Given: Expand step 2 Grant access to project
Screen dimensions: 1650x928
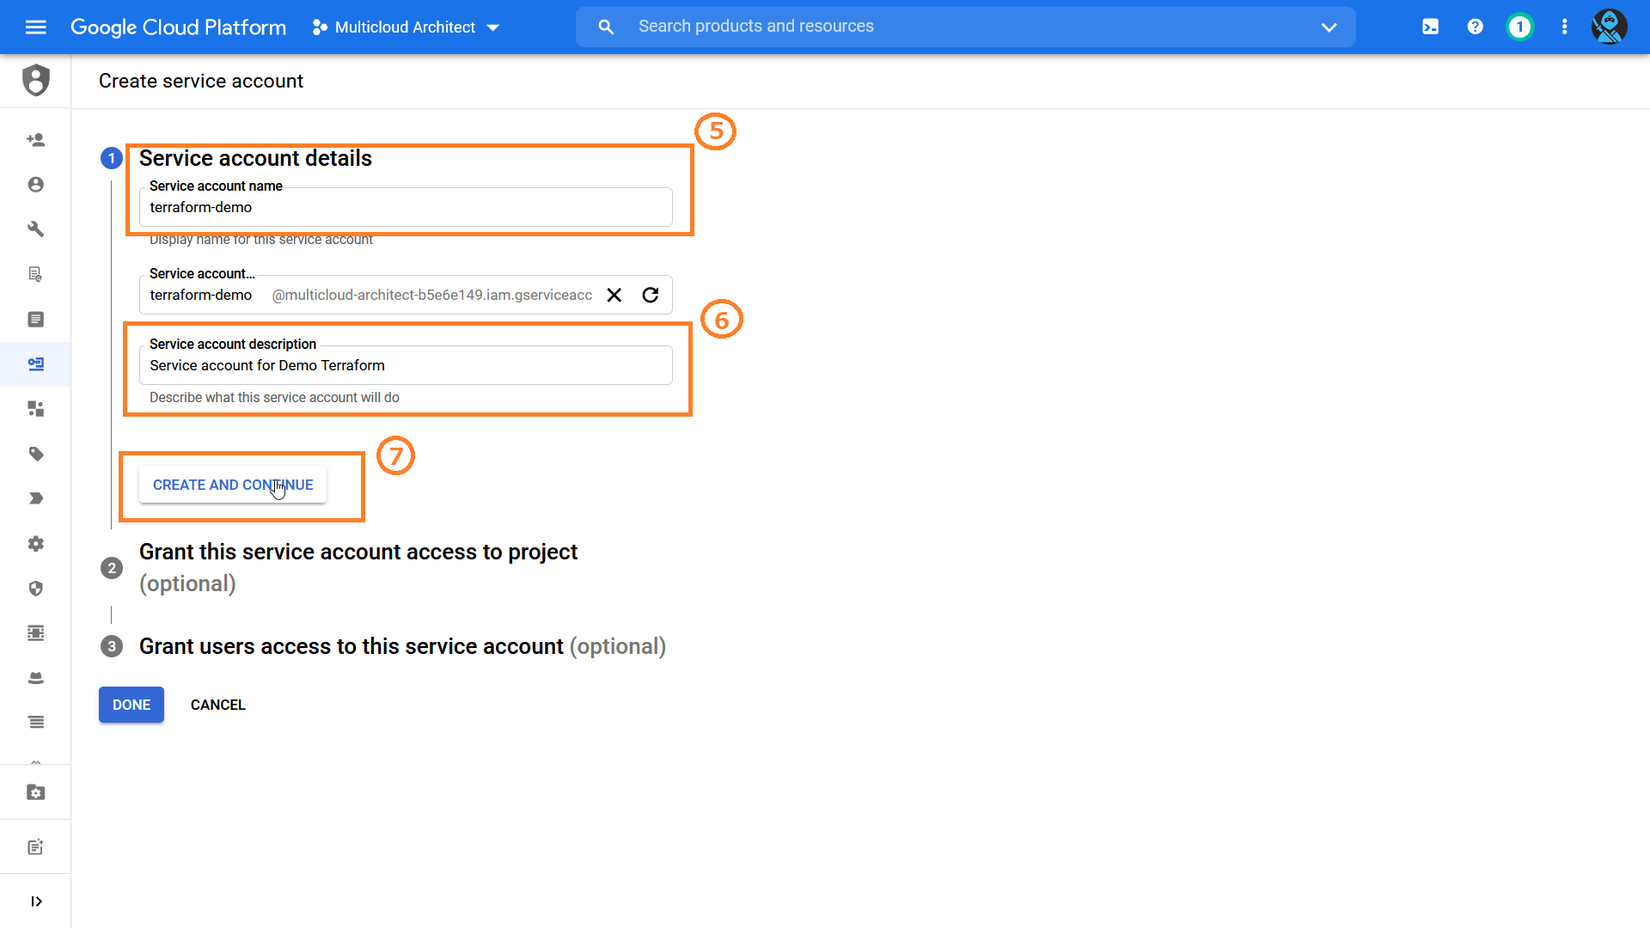Looking at the screenshot, I should tap(358, 553).
